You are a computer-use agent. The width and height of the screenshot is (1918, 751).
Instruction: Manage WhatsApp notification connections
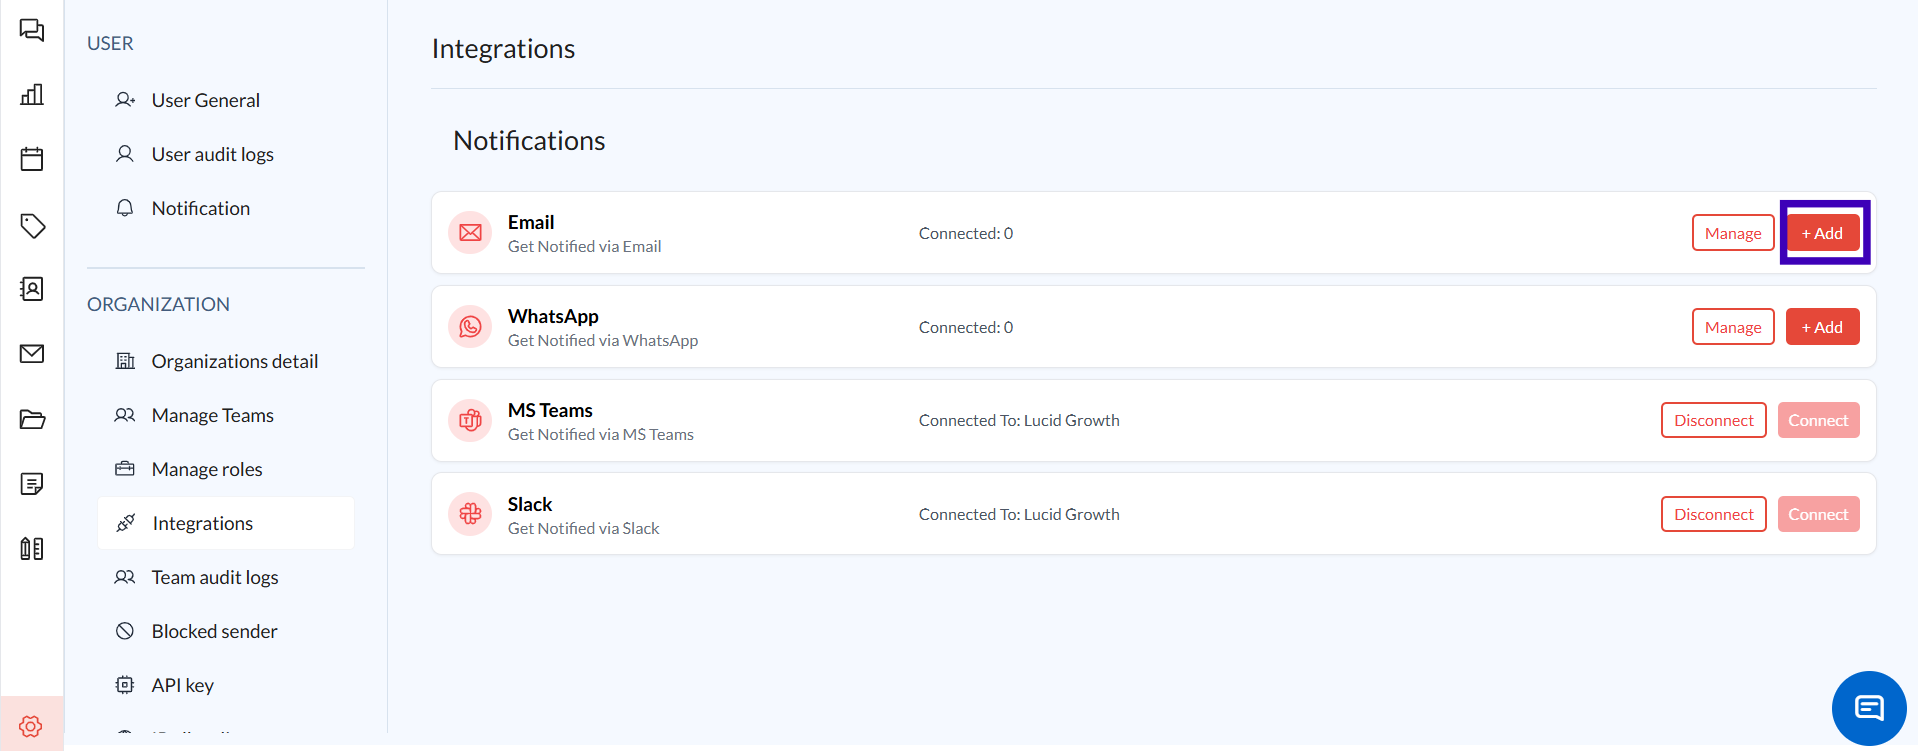[1733, 327]
